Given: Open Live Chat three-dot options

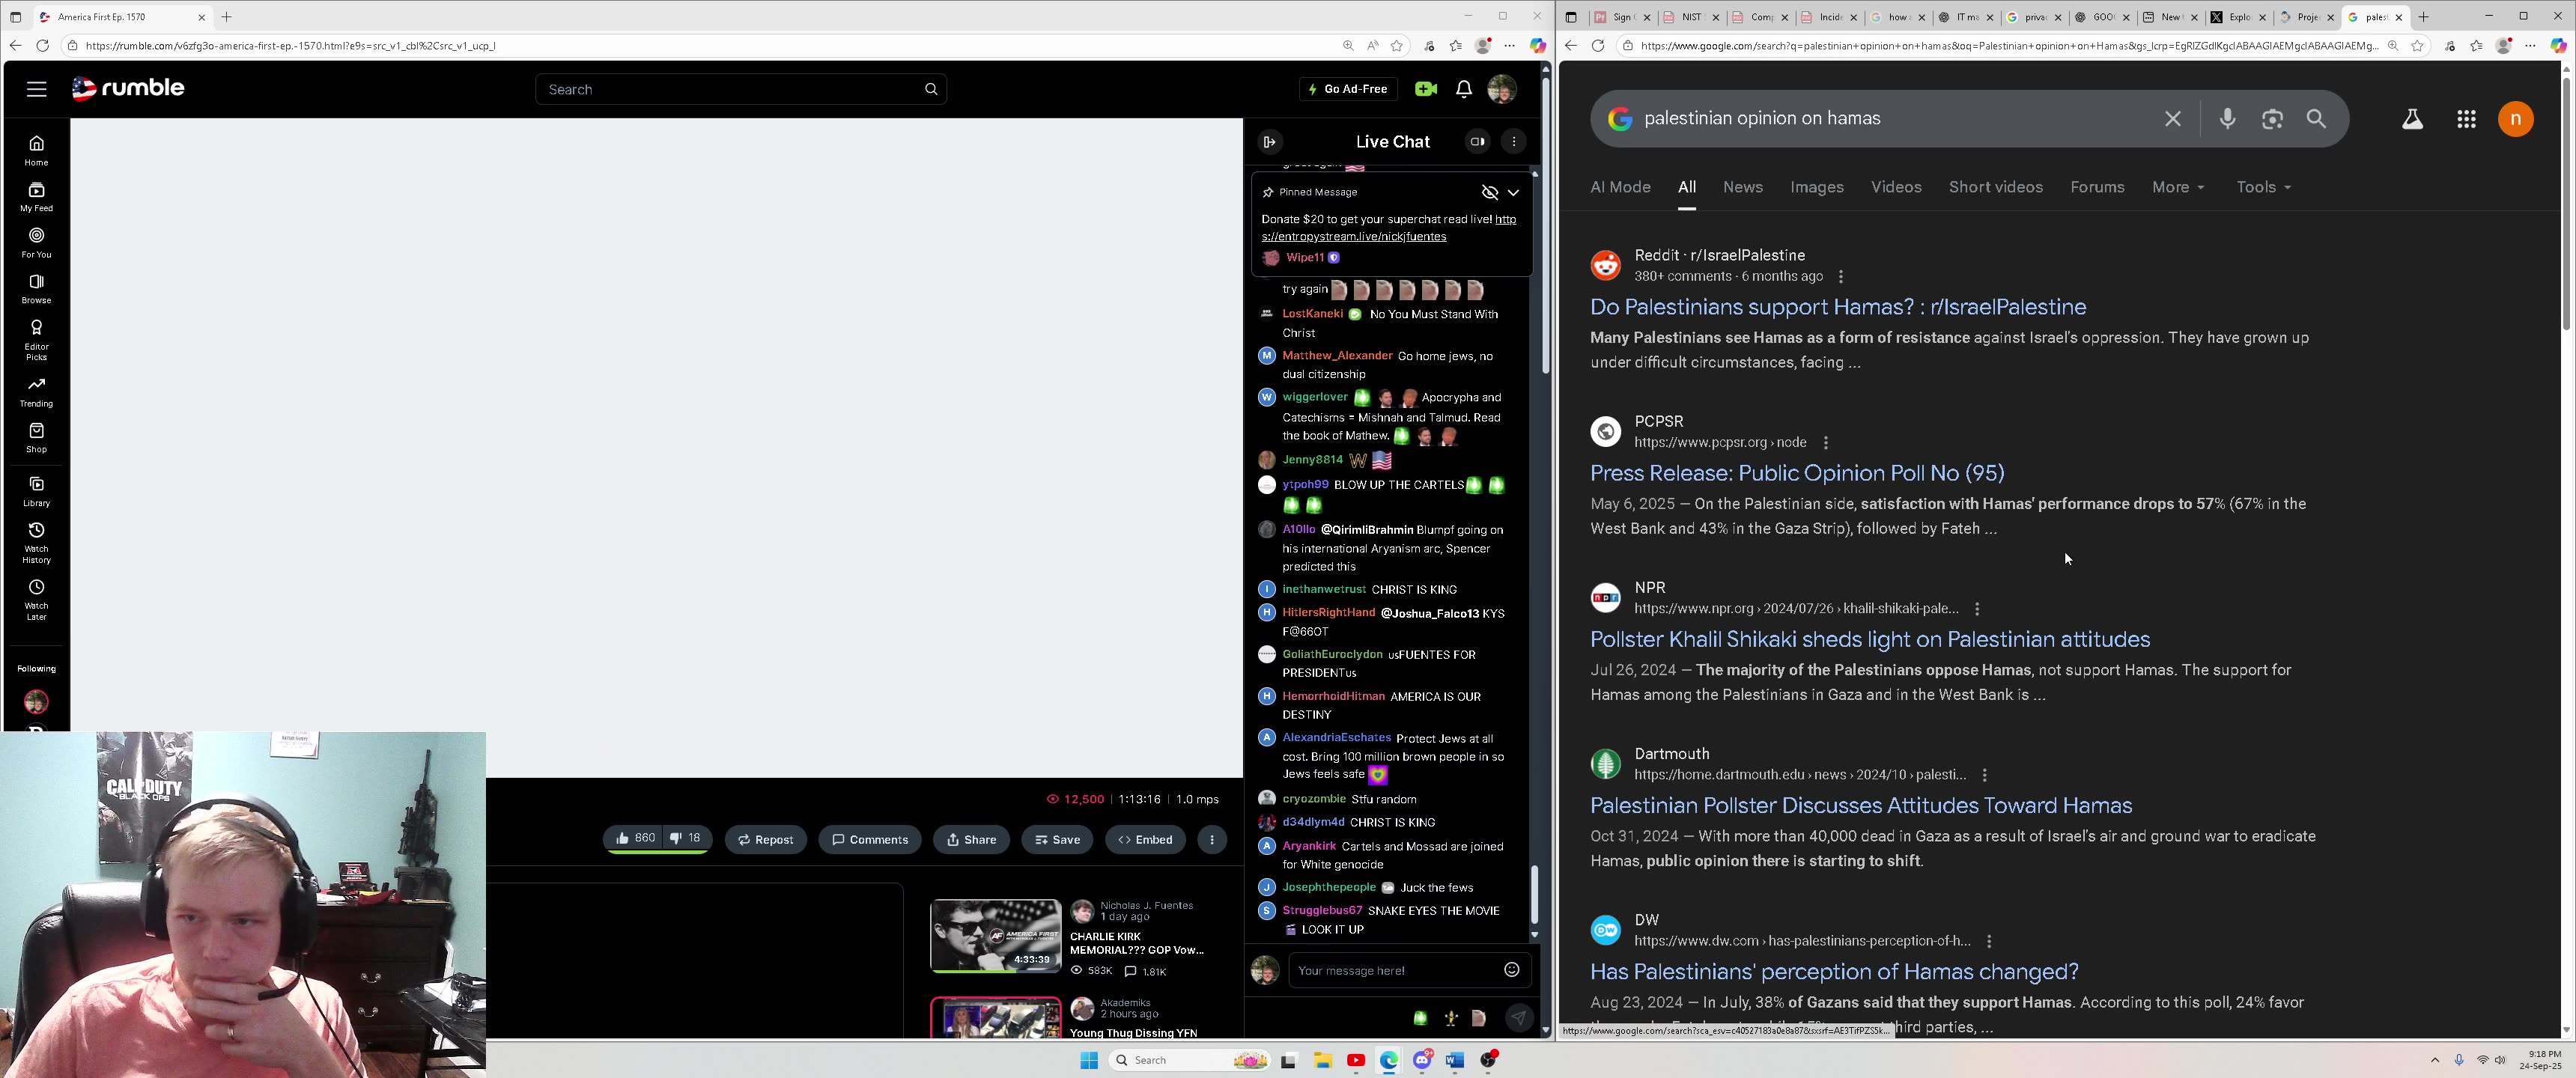Looking at the screenshot, I should (x=1515, y=142).
